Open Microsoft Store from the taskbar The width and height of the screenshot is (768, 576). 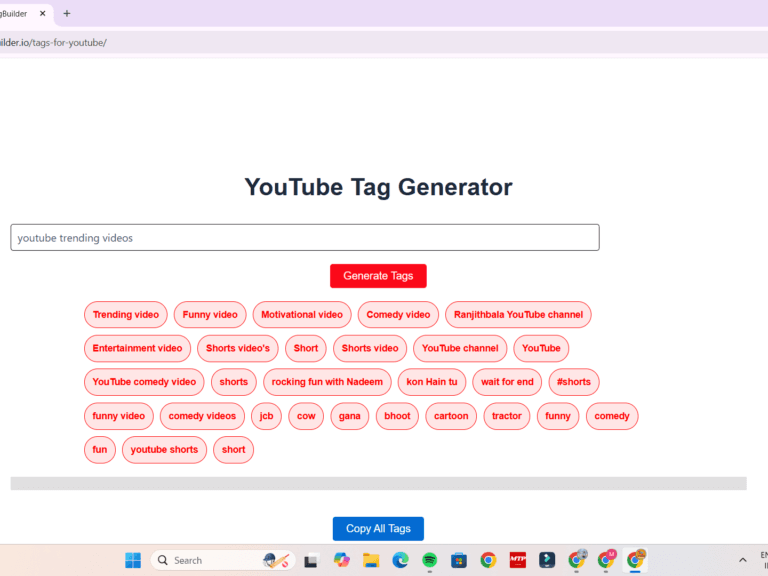click(x=459, y=560)
